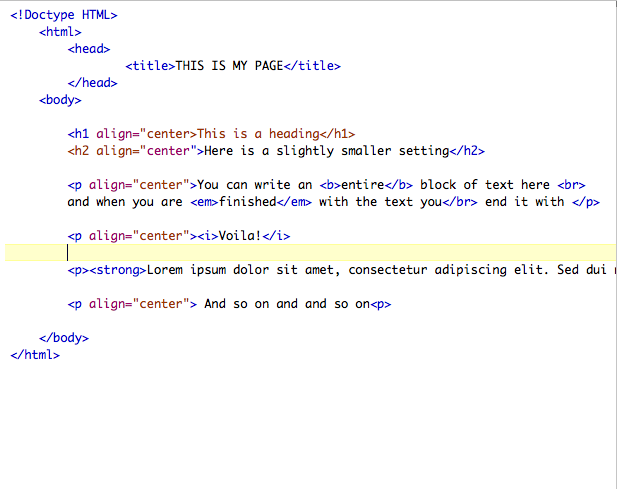The height and width of the screenshot is (489, 617).
Task: Click the closing </h2> tag
Action: 467,151
